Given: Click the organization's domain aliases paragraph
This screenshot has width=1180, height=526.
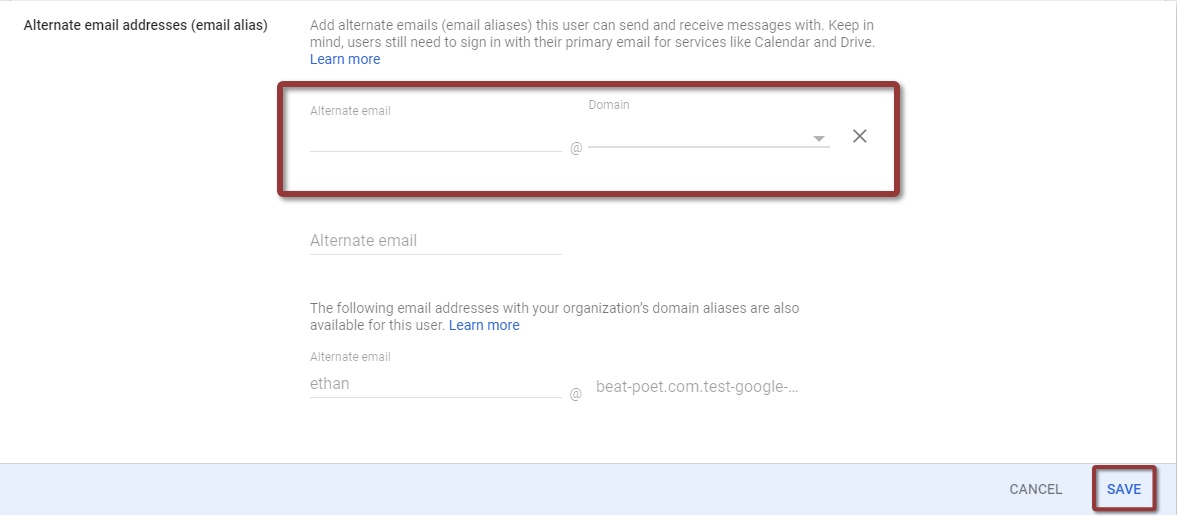Looking at the screenshot, I should pos(555,316).
